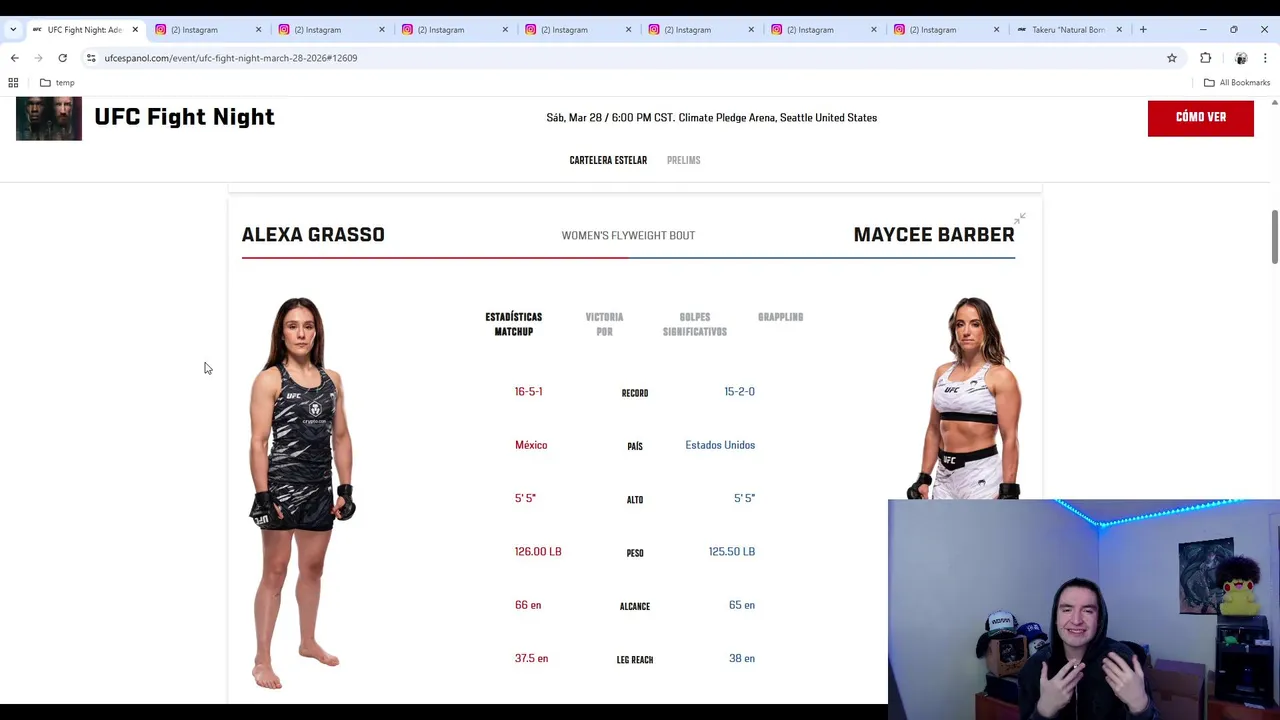Open the Chrome profile avatar
This screenshot has height=720, width=1280.
1241,58
